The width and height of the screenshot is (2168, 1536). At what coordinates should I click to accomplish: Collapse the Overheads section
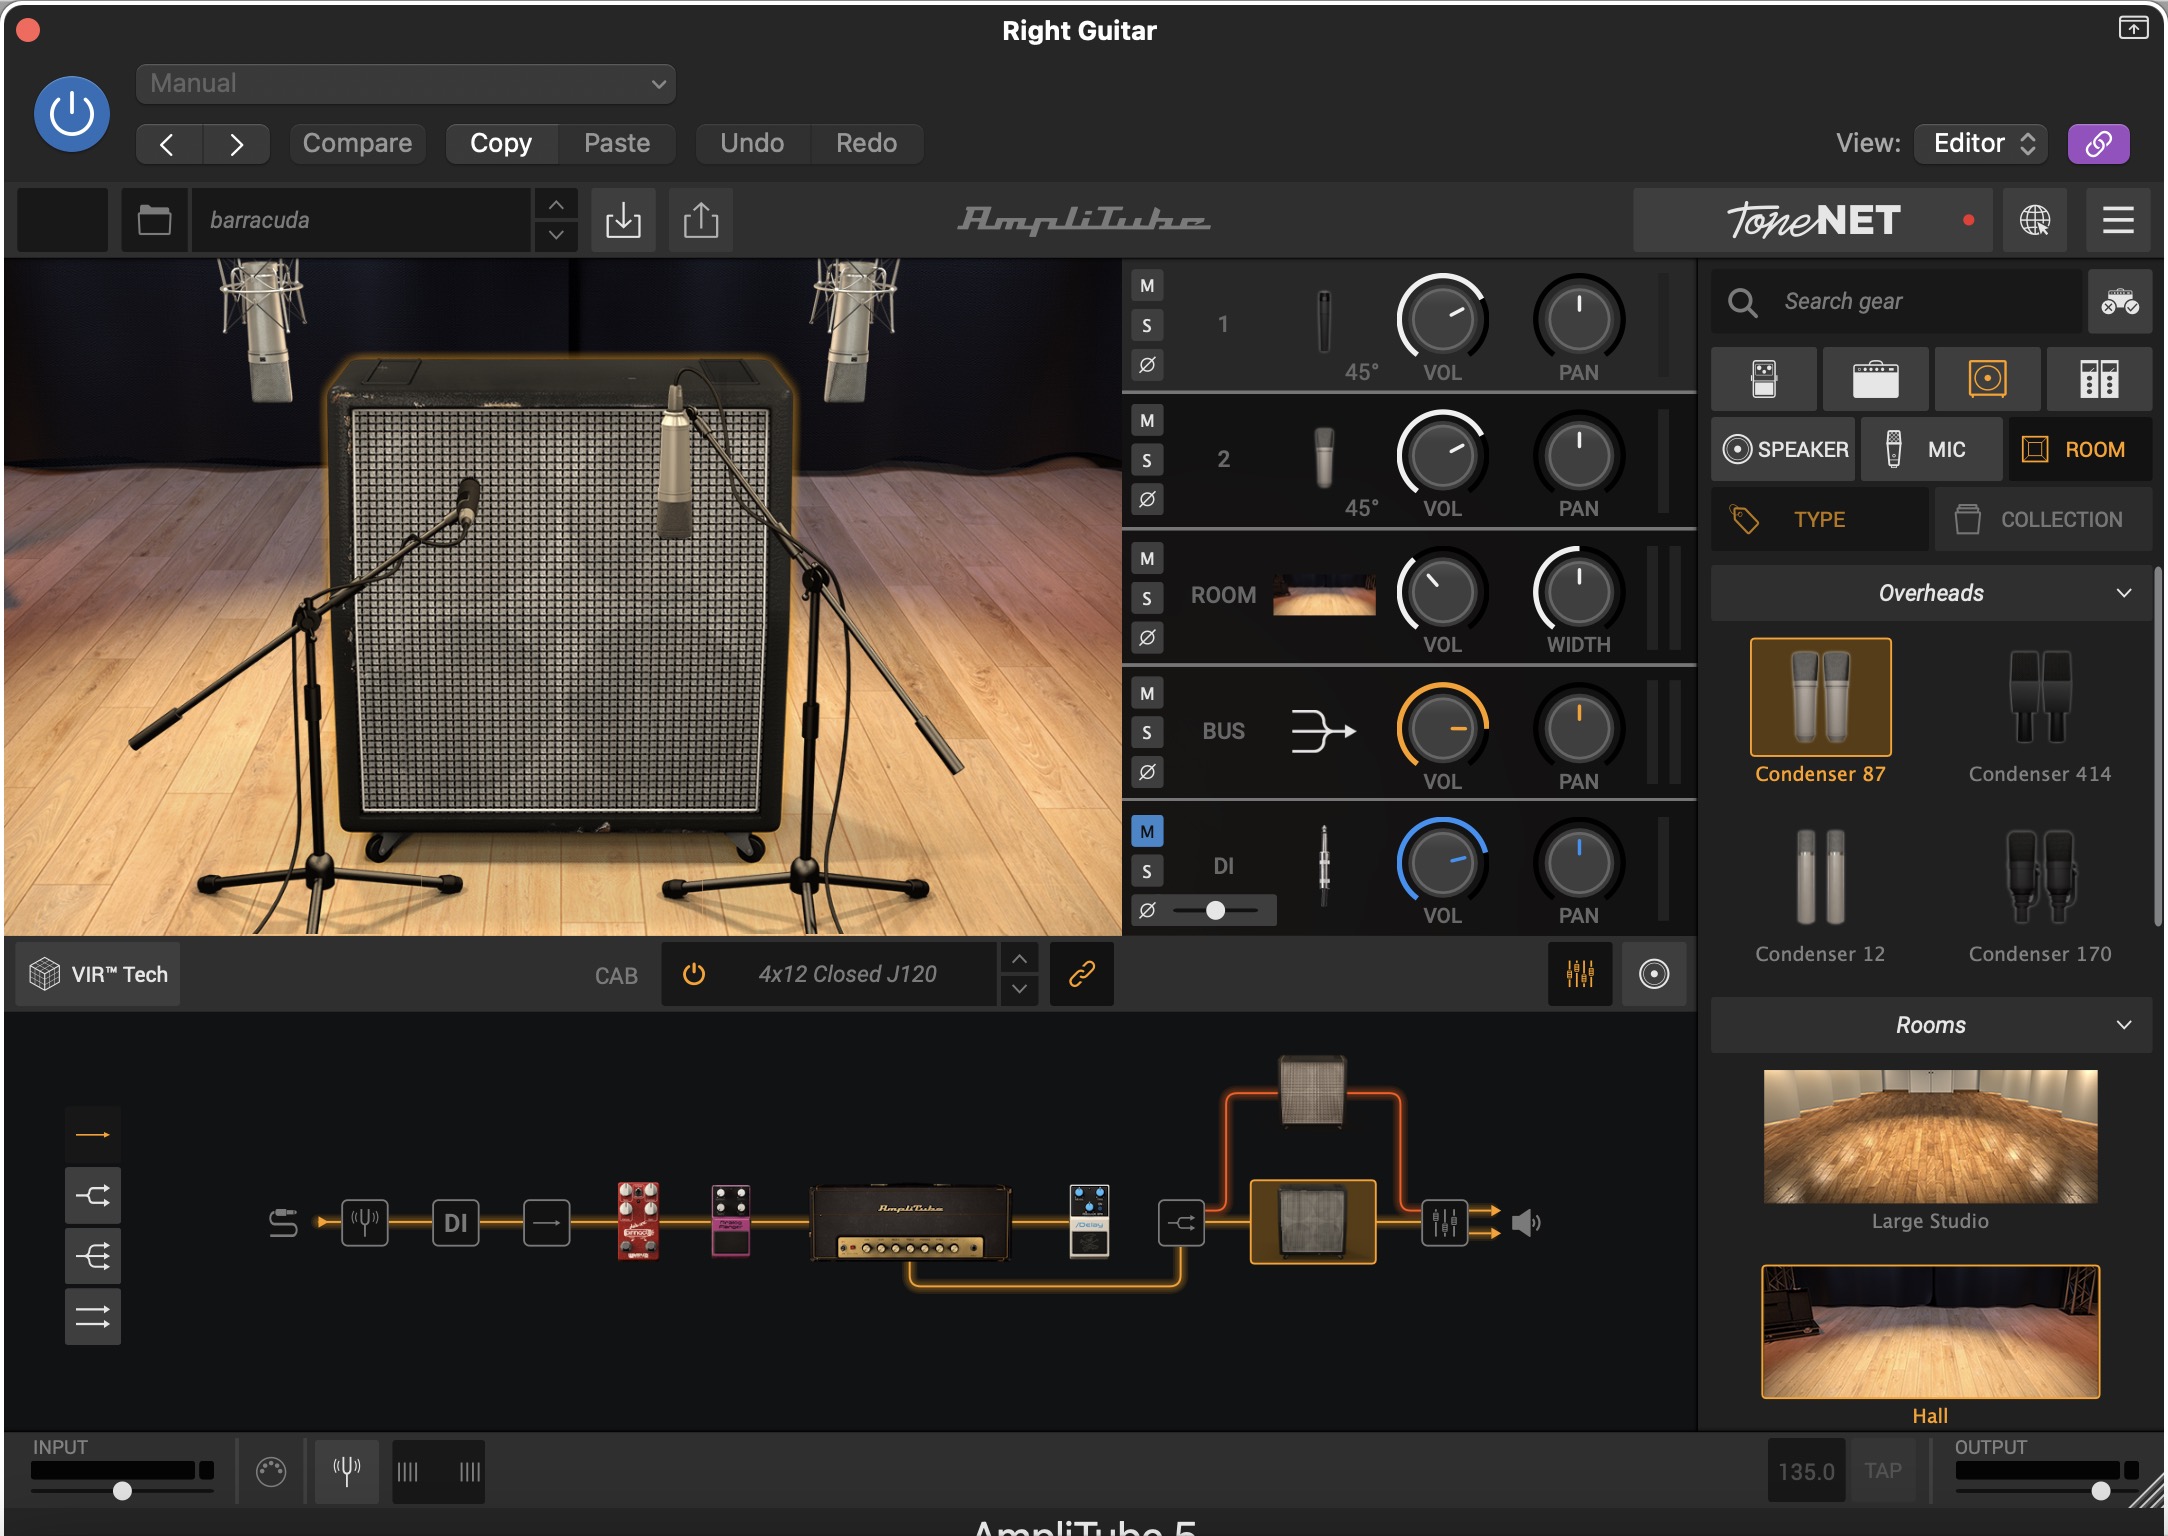tap(2124, 593)
